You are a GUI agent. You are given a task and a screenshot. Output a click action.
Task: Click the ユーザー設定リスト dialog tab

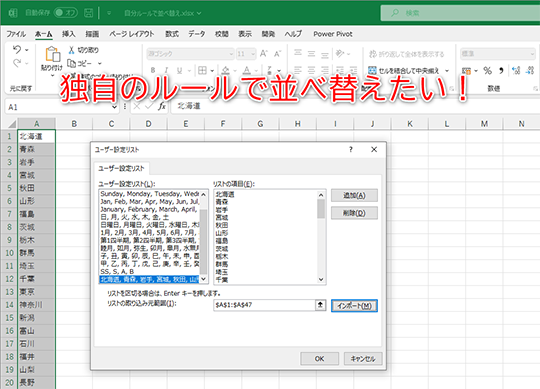click(121, 168)
